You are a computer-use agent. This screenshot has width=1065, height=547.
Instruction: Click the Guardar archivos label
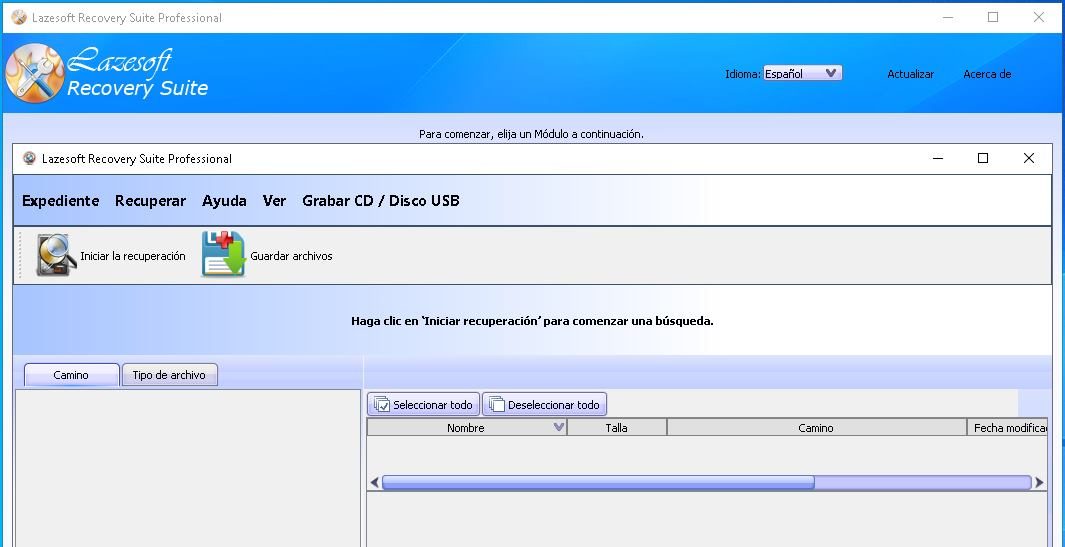[291, 256]
